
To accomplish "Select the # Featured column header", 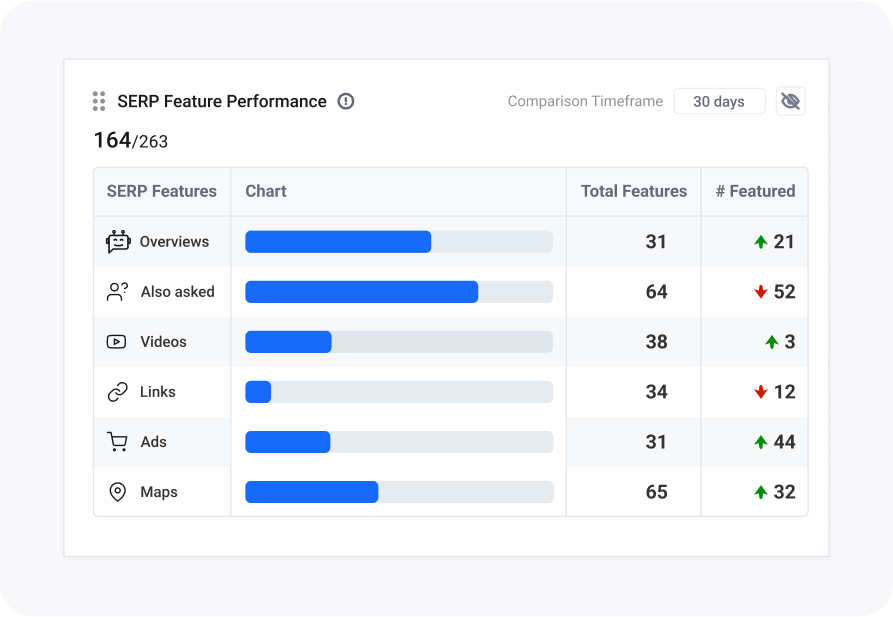I will coord(754,191).
